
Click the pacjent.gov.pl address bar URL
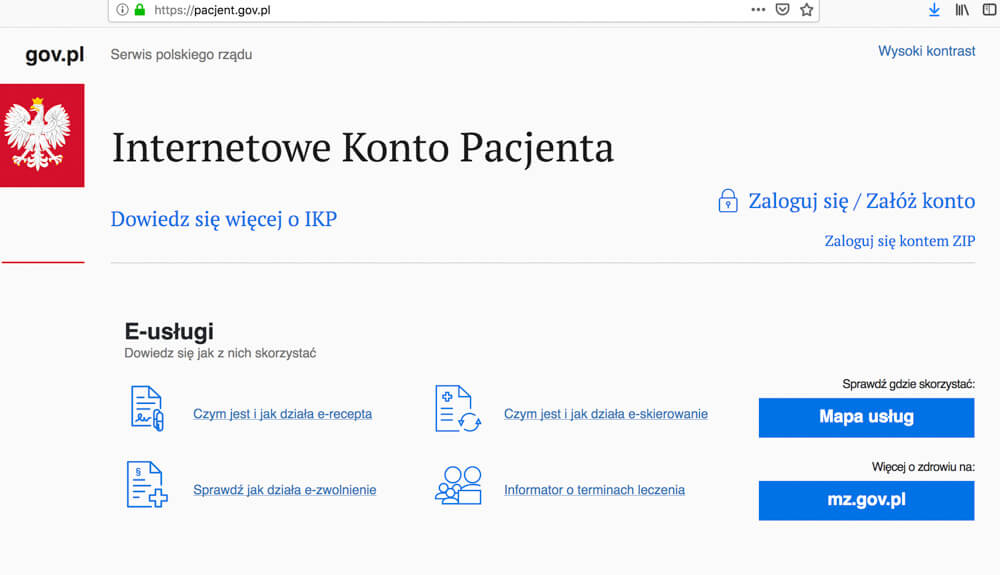[x=212, y=10]
